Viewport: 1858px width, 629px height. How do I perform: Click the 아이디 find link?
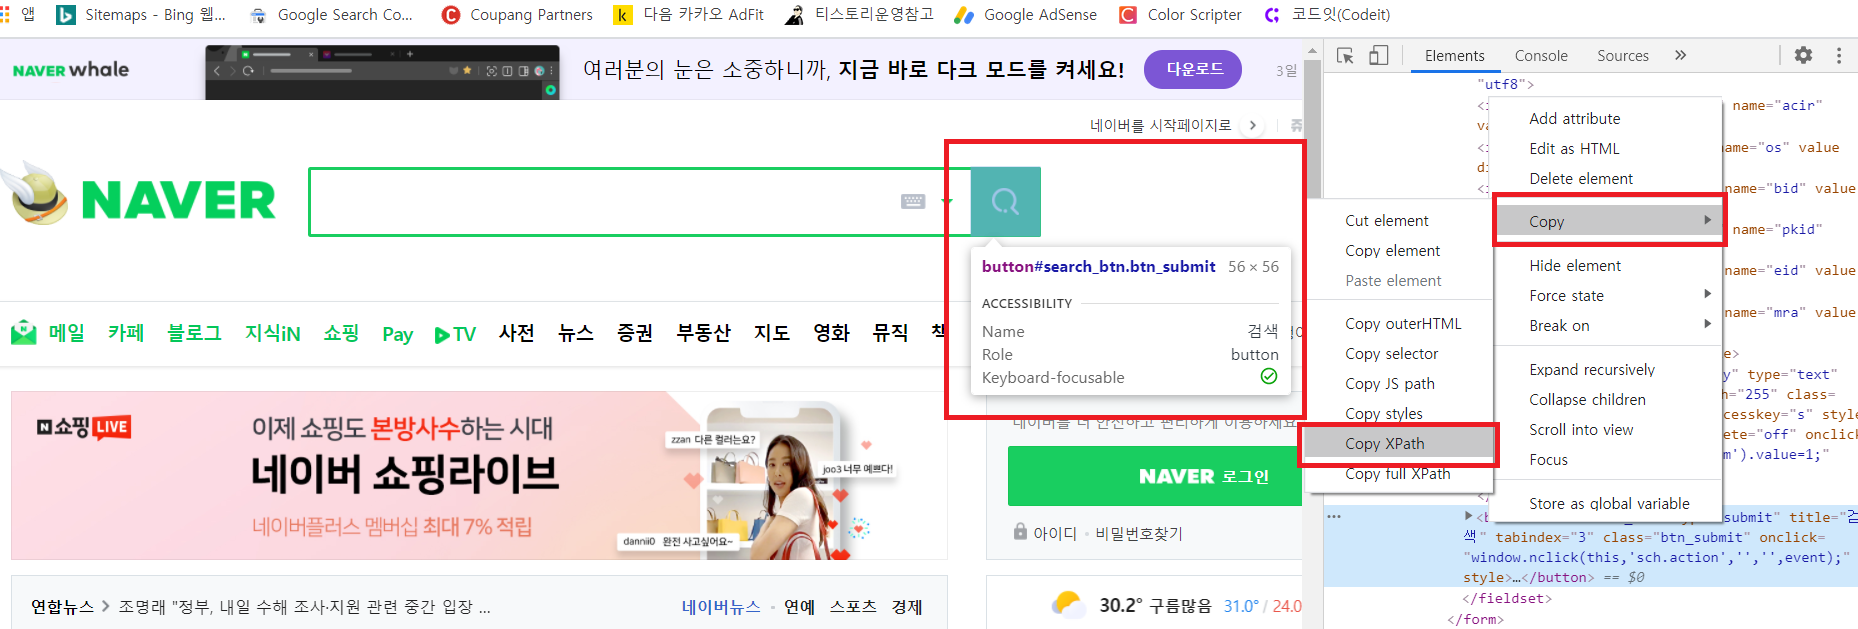click(1054, 533)
